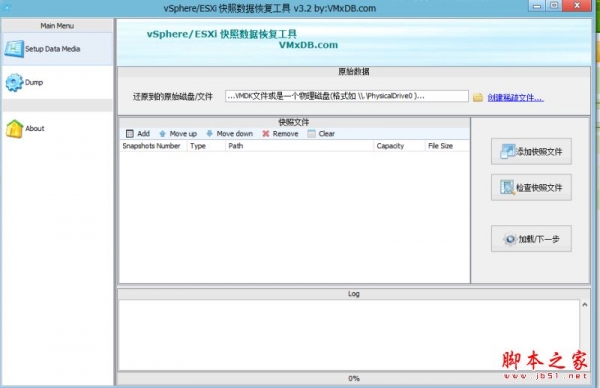The width and height of the screenshot is (600, 388).
Task: Click the Main Menu header
Action: coord(57,26)
